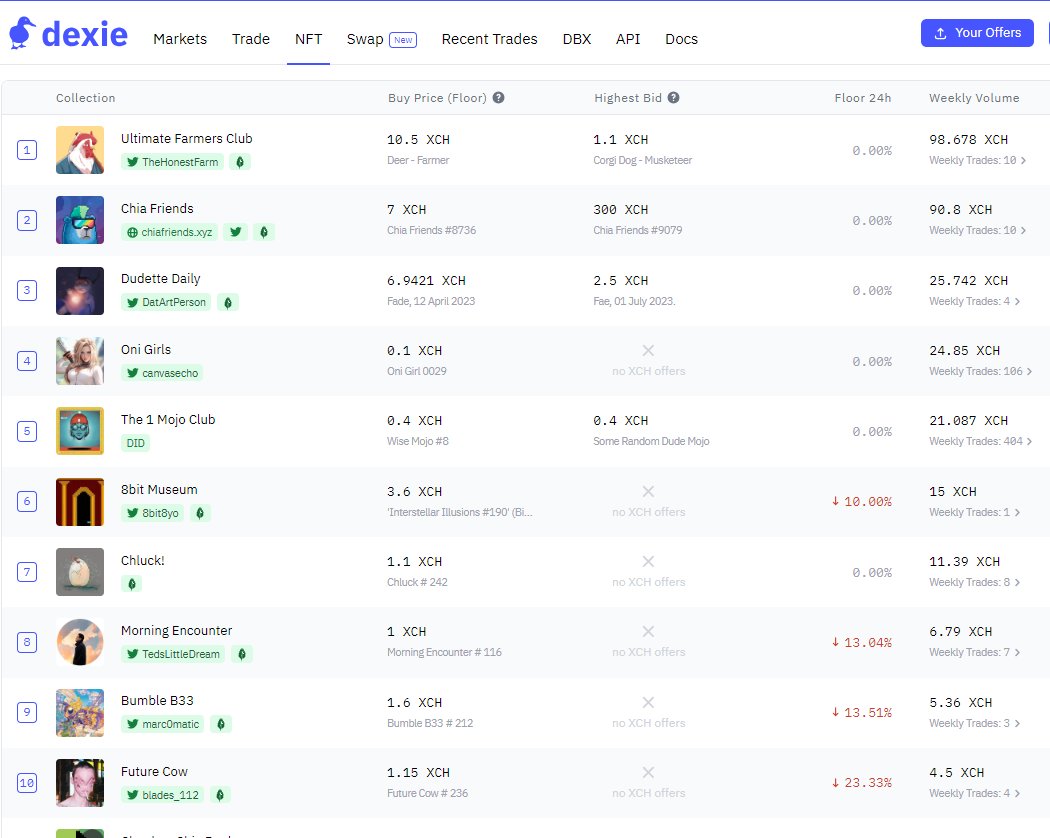Screen dimensions: 1050x838
Task: Click the Your Offers button
Action: click(977, 33)
